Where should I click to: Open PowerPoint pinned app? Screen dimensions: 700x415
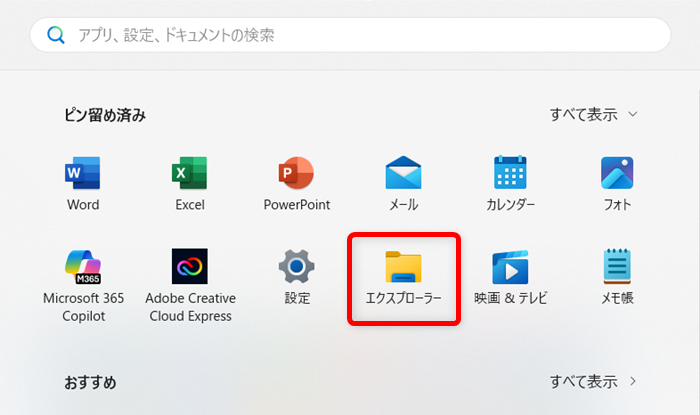click(296, 184)
